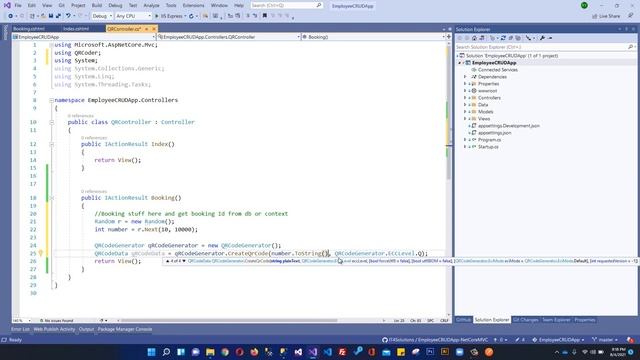The width and height of the screenshot is (640, 360).
Task: Switch to Index.cshtml tab
Action: [76, 29]
